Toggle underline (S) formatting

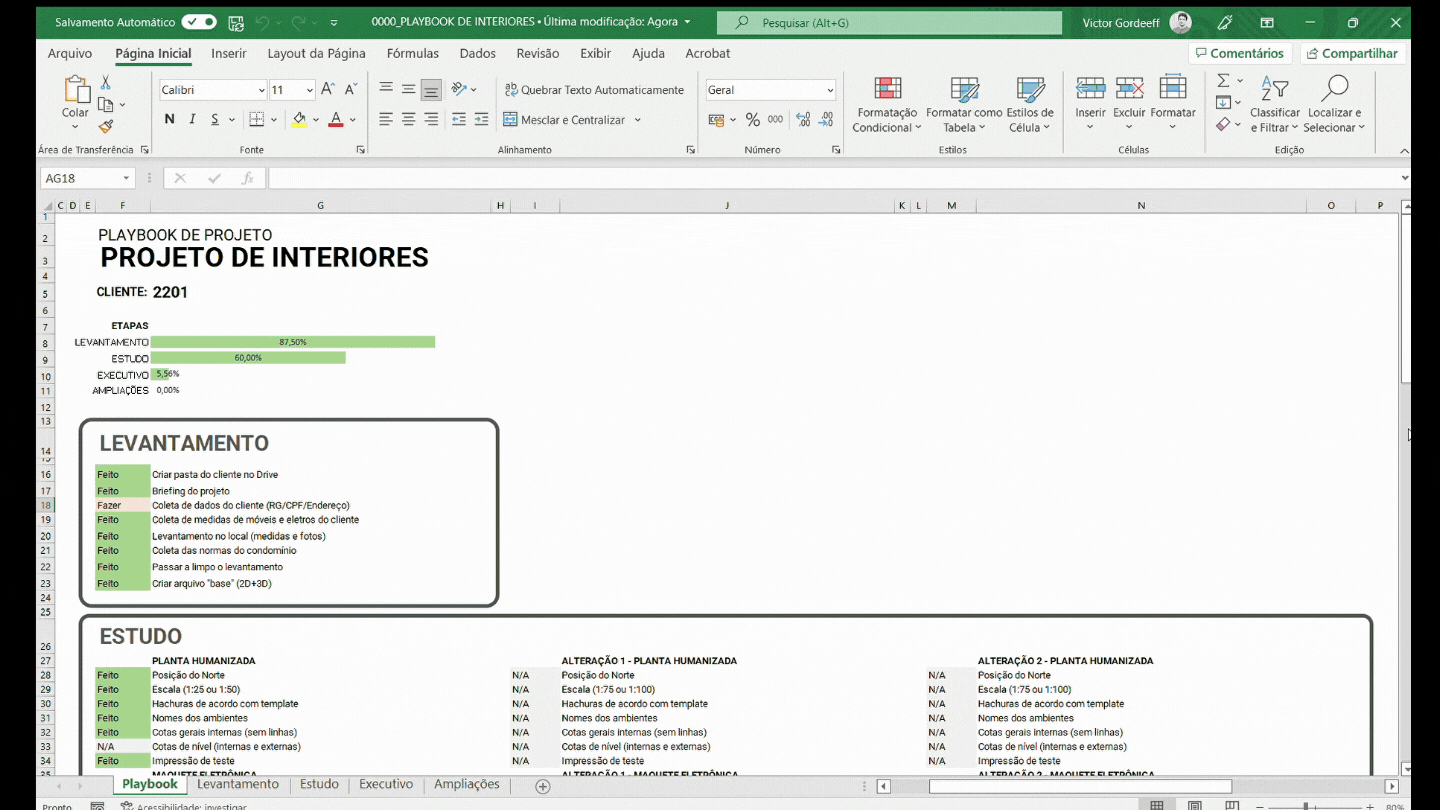215,120
